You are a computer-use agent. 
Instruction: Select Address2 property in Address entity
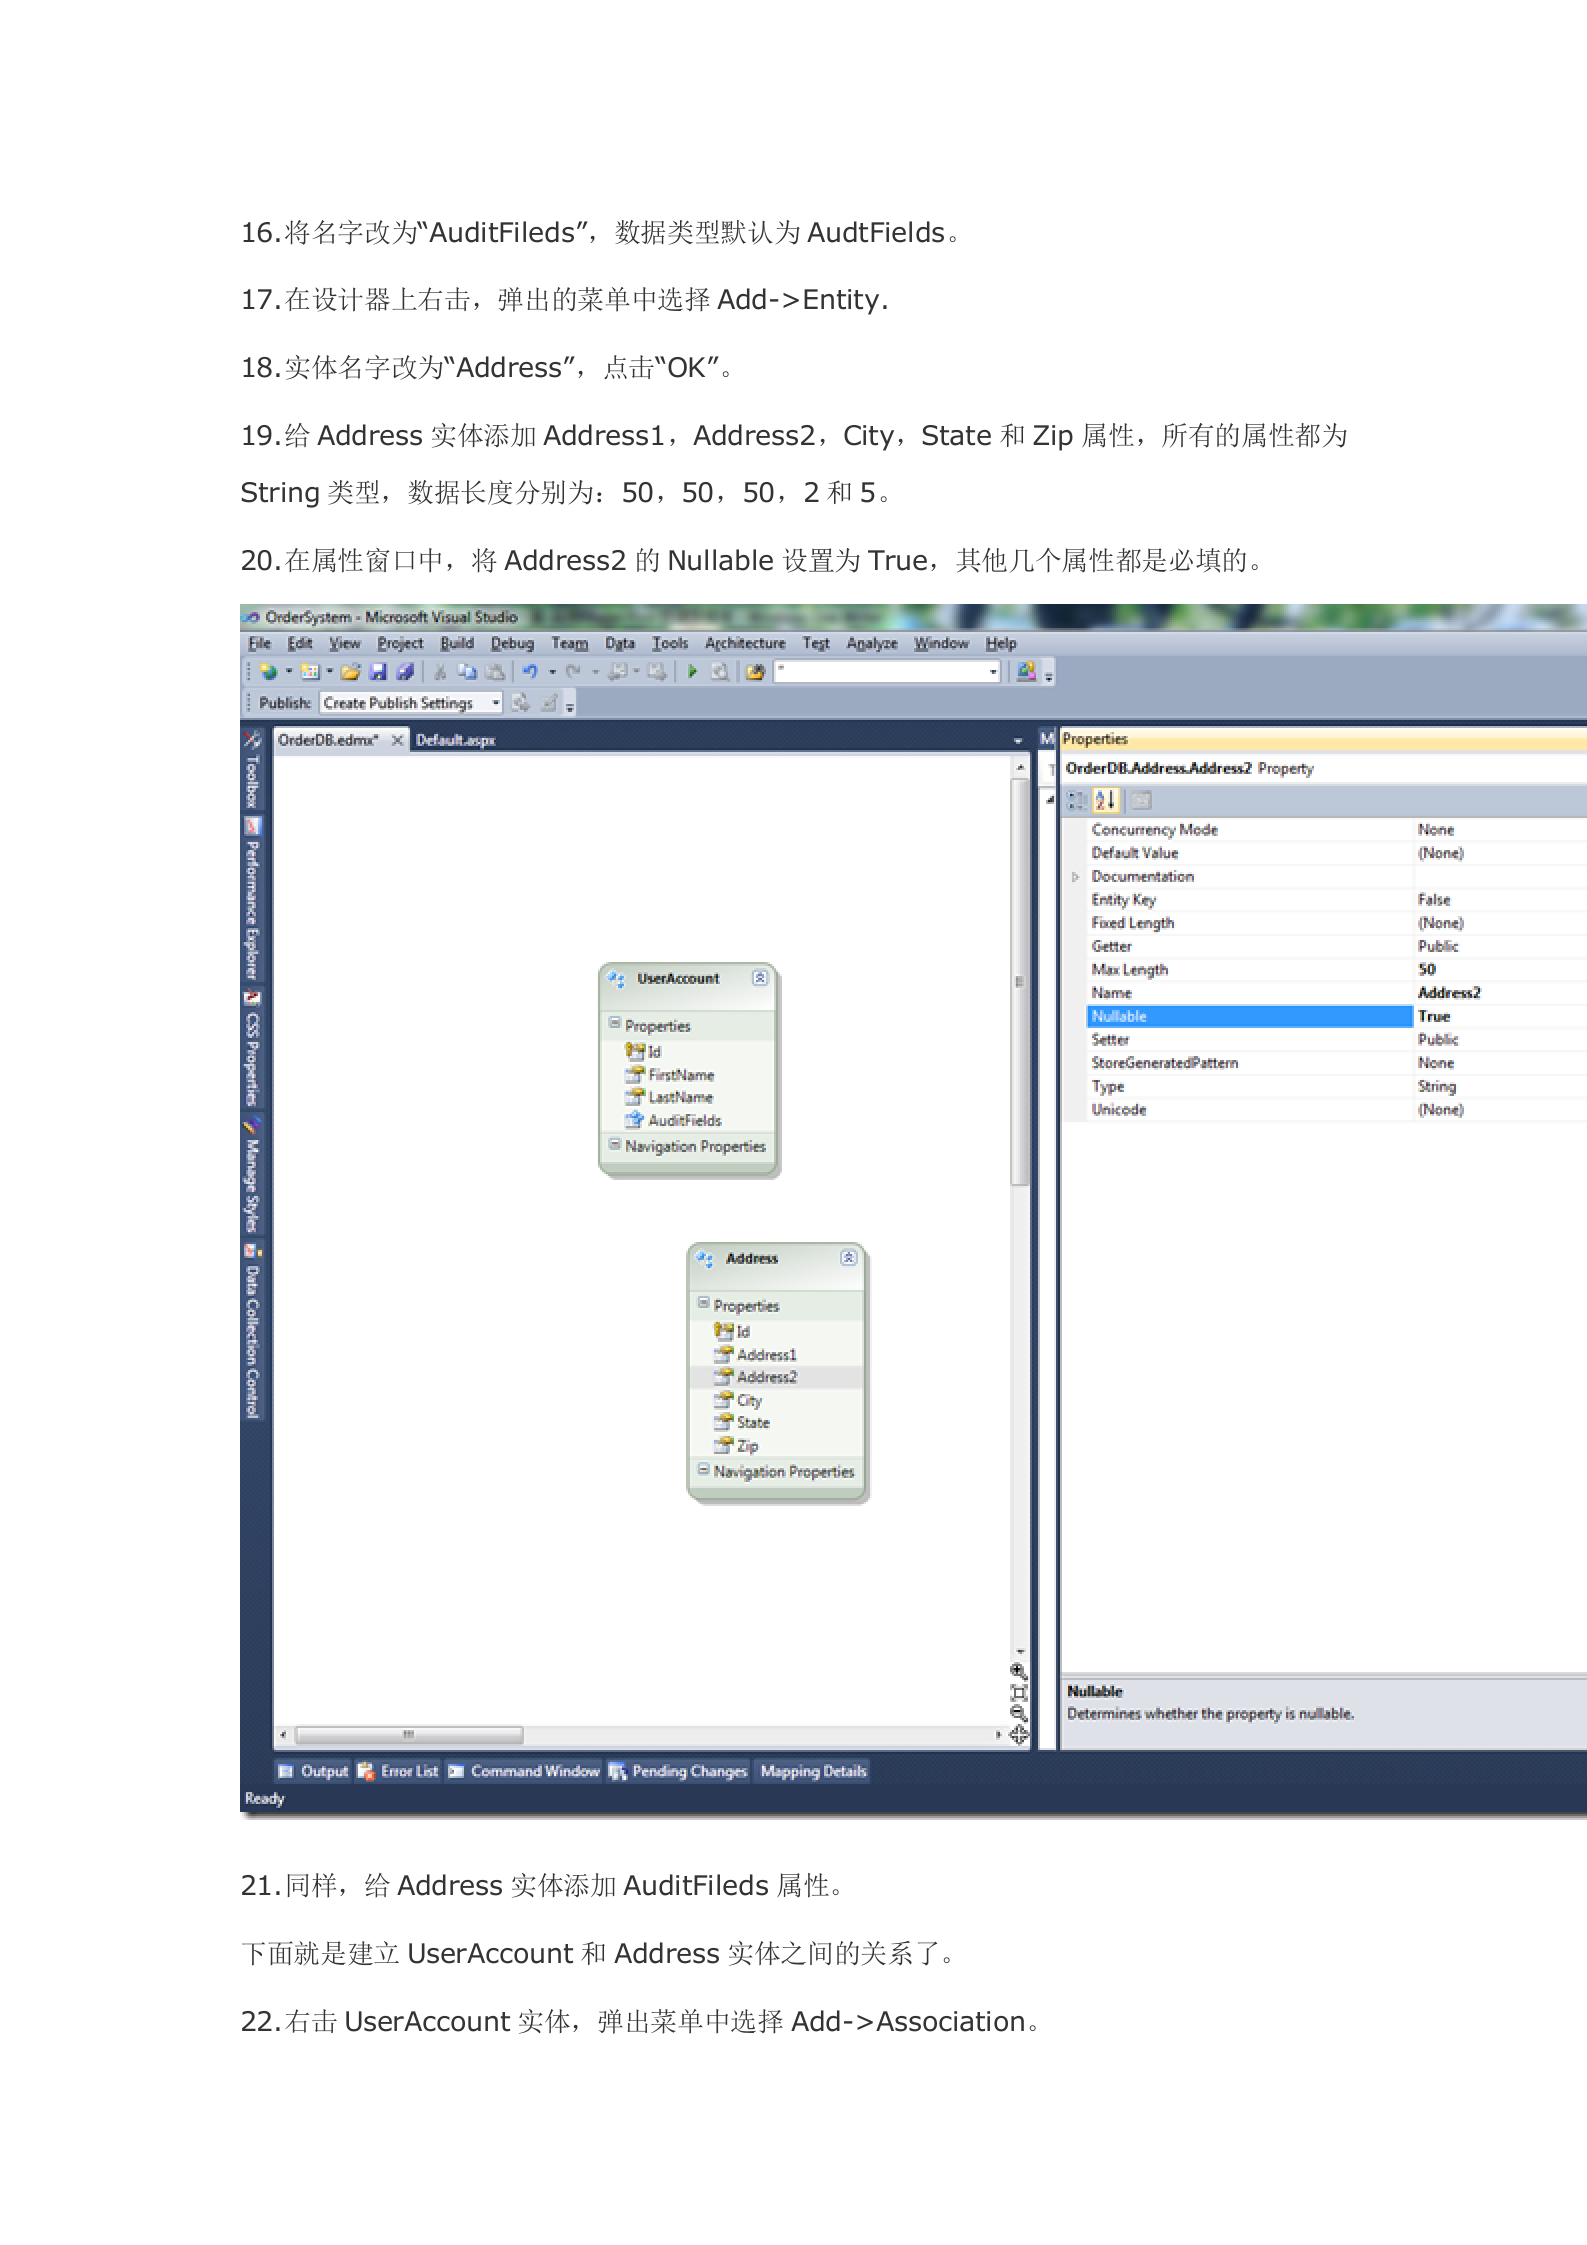[x=766, y=1377]
